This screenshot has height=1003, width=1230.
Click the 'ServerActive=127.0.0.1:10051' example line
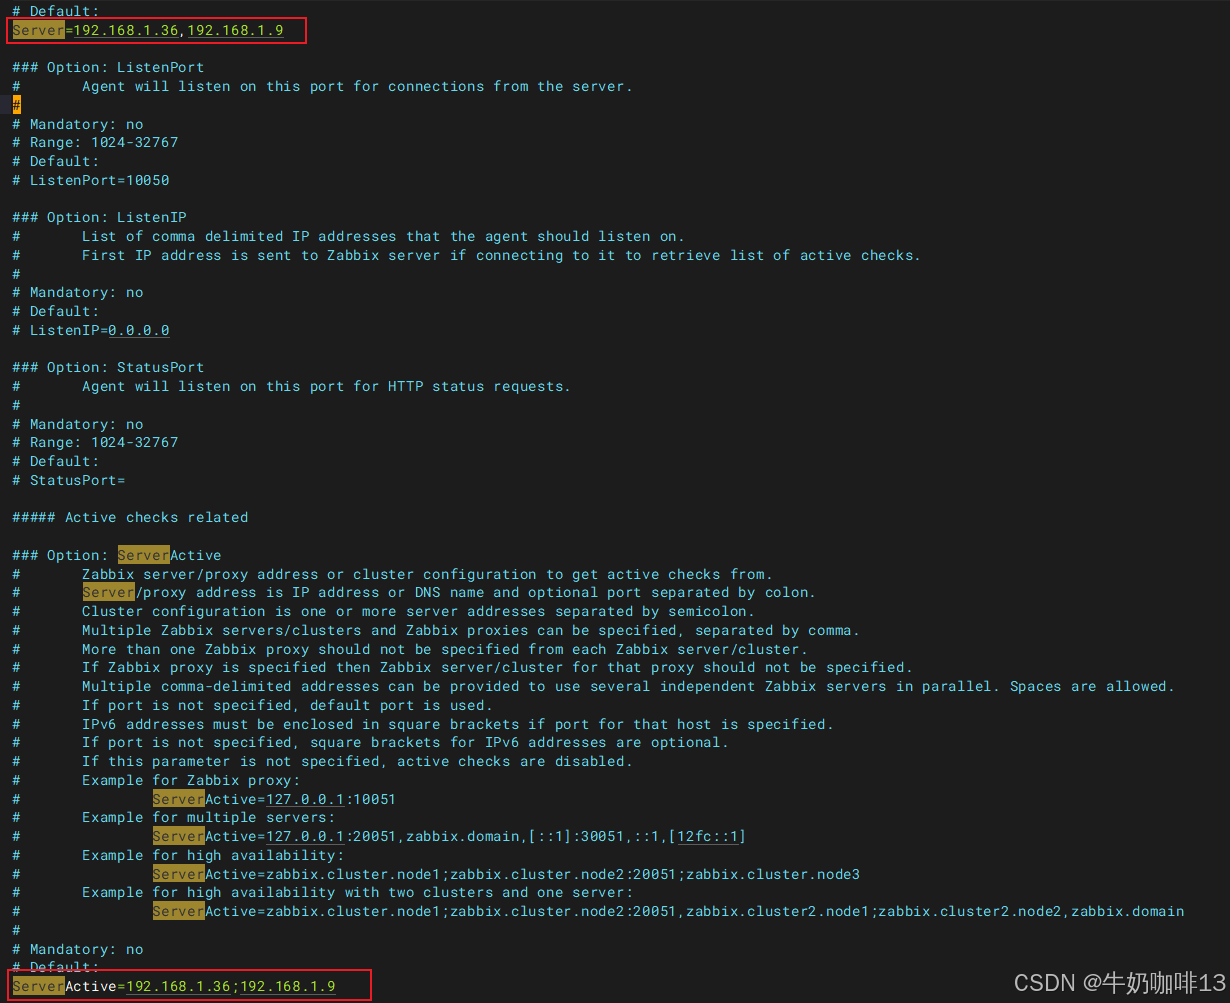274,799
